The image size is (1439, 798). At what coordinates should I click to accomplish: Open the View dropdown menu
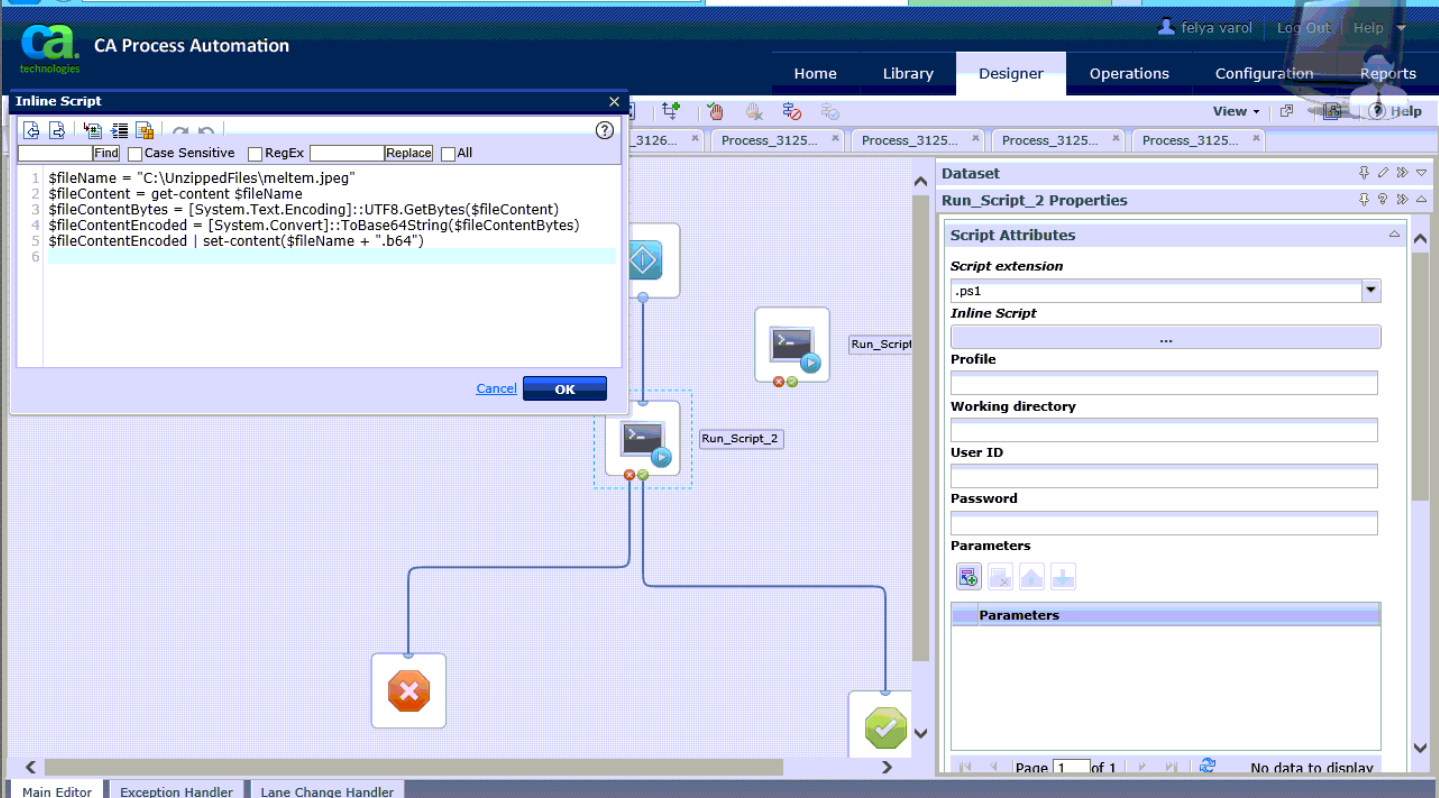pyautogui.click(x=1237, y=111)
